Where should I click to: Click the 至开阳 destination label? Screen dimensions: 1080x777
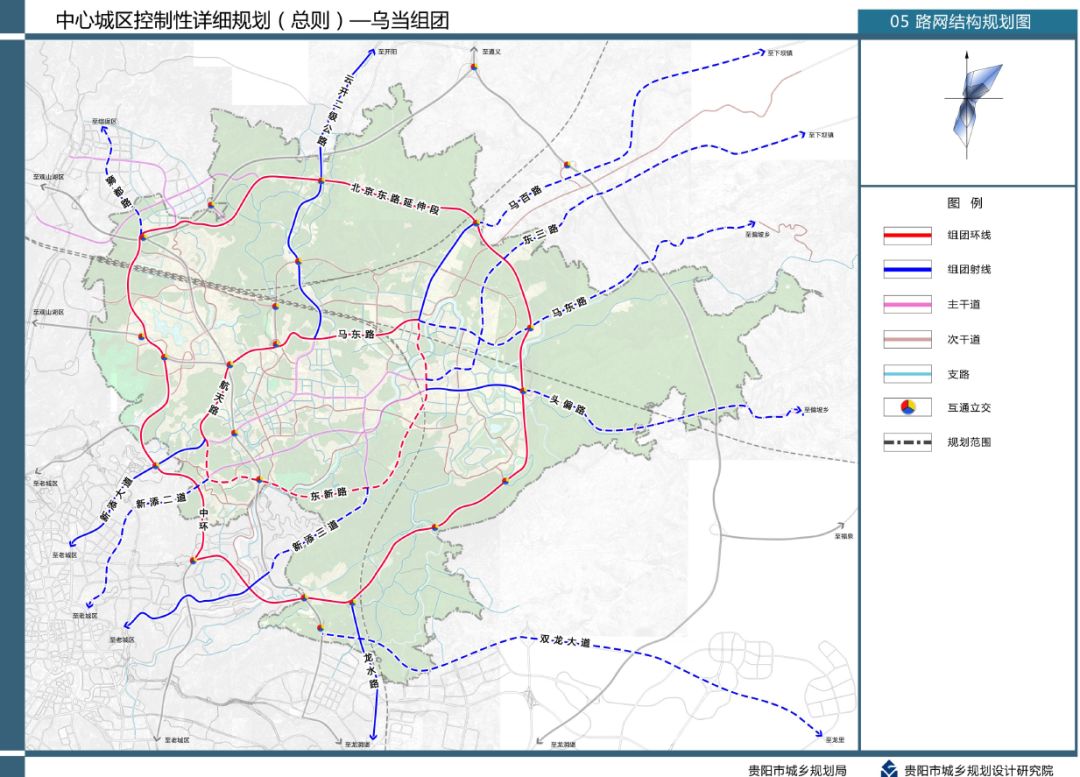(x=387, y=50)
